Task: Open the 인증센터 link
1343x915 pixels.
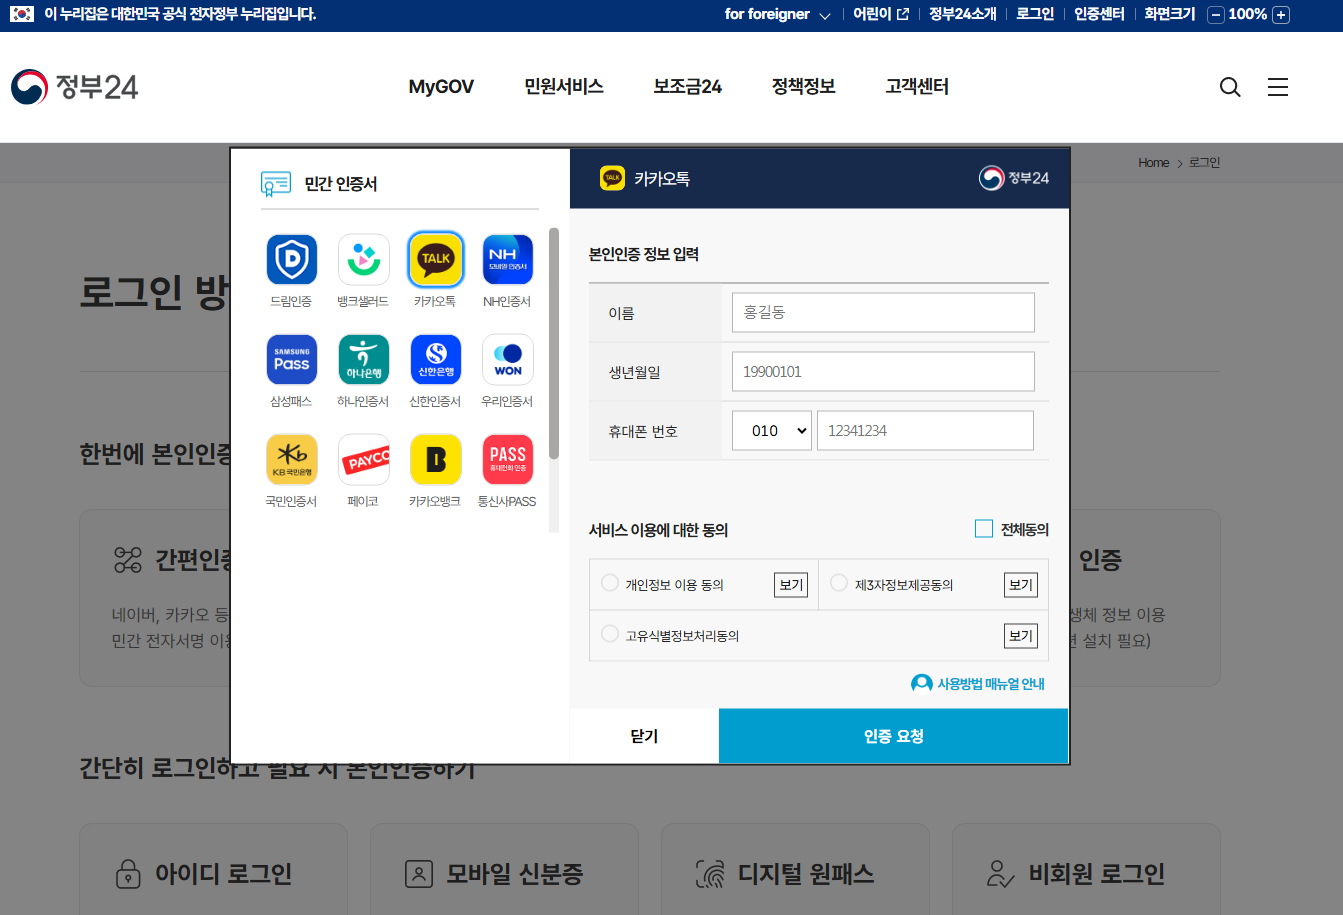Action: pos(1099,14)
